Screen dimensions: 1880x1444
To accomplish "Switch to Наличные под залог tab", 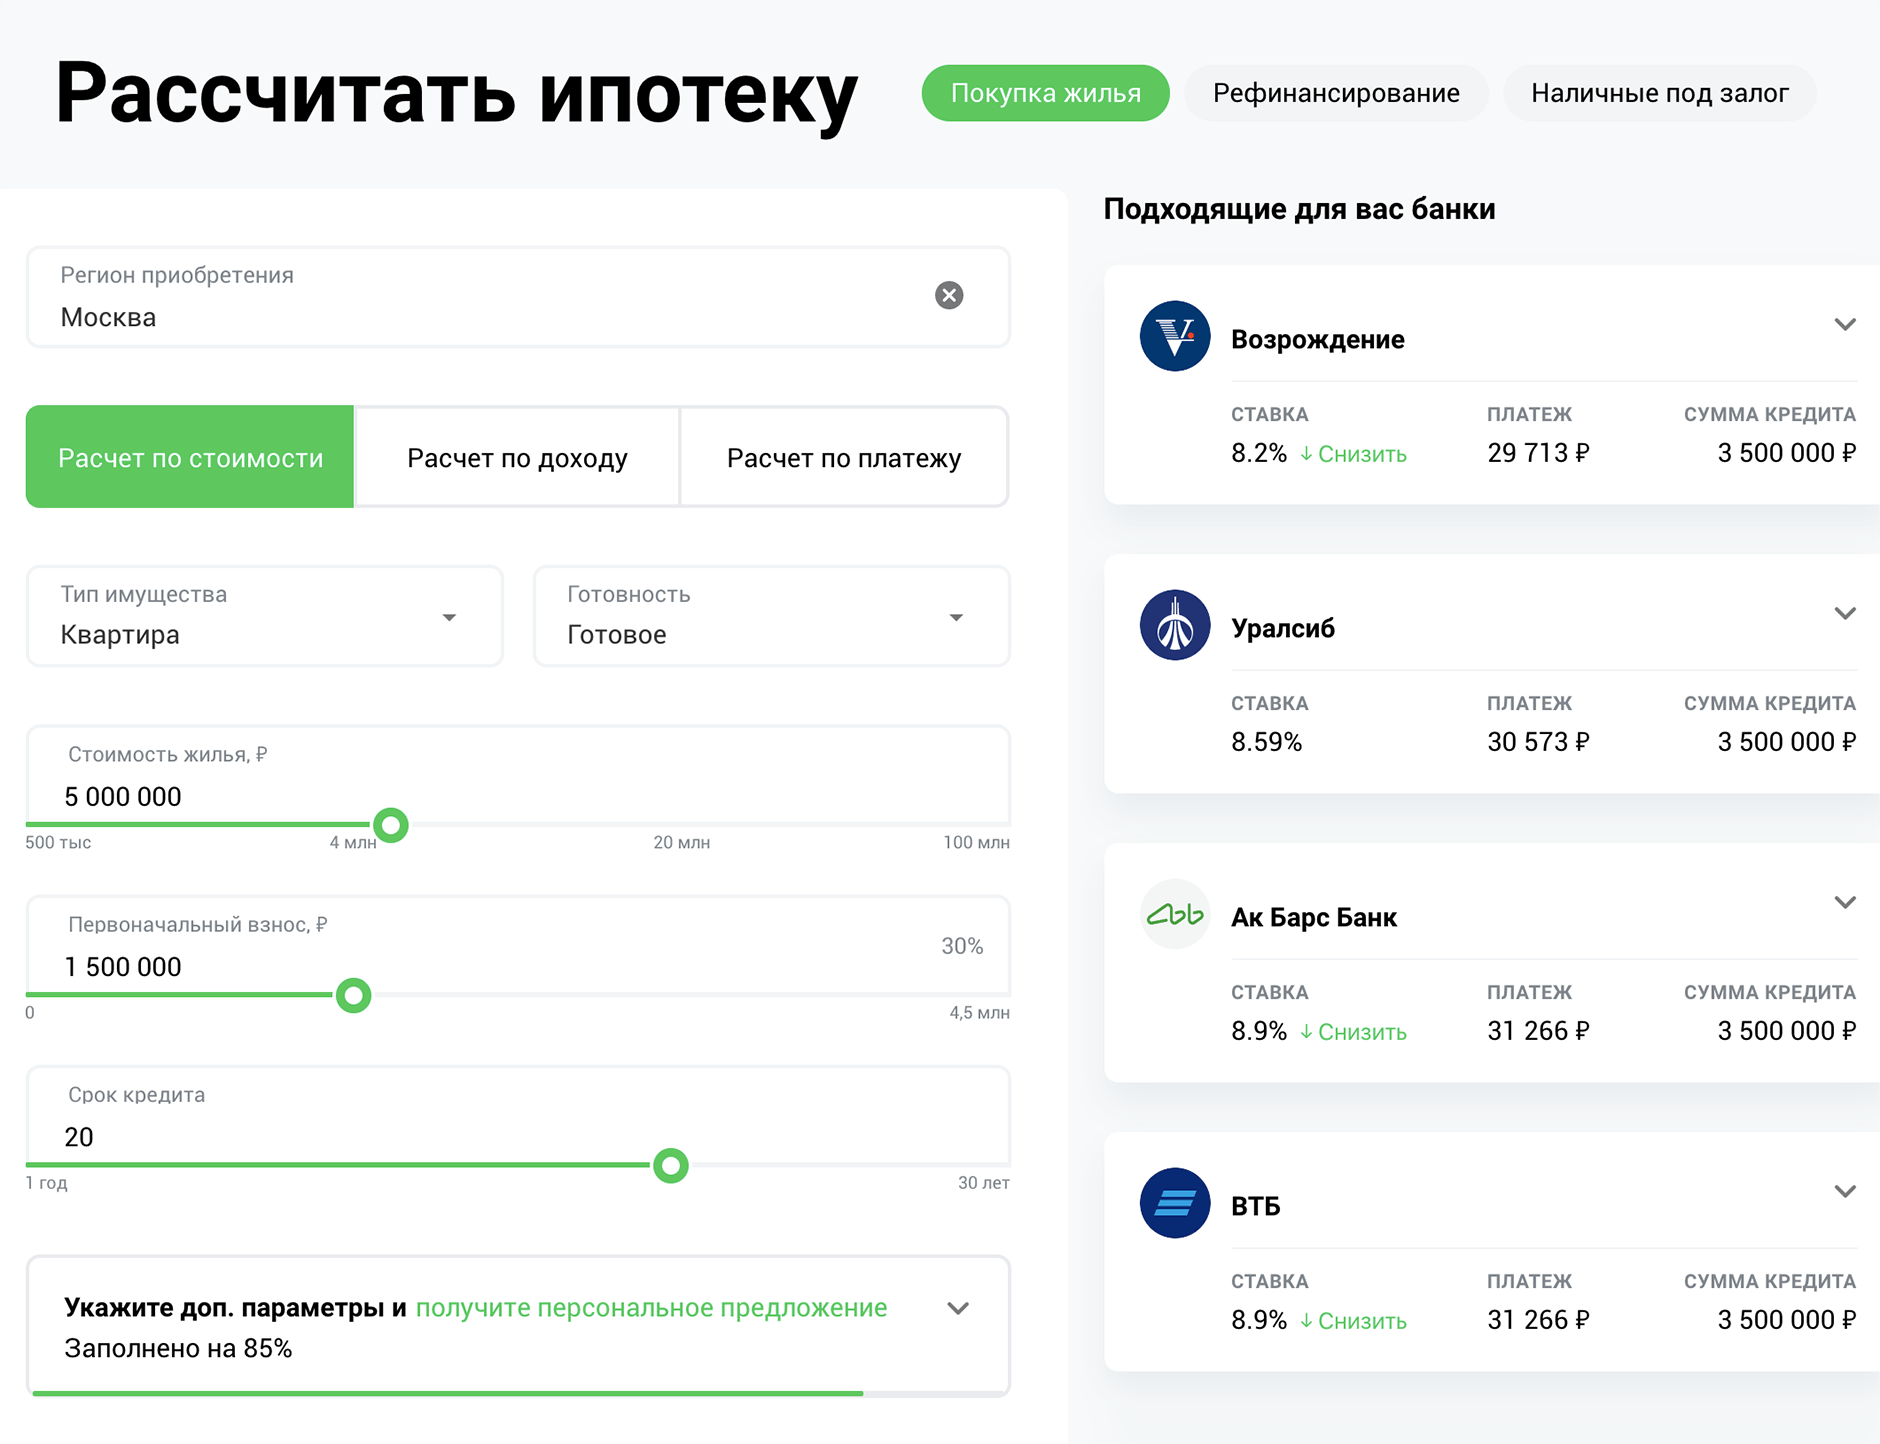I will tap(1659, 93).
